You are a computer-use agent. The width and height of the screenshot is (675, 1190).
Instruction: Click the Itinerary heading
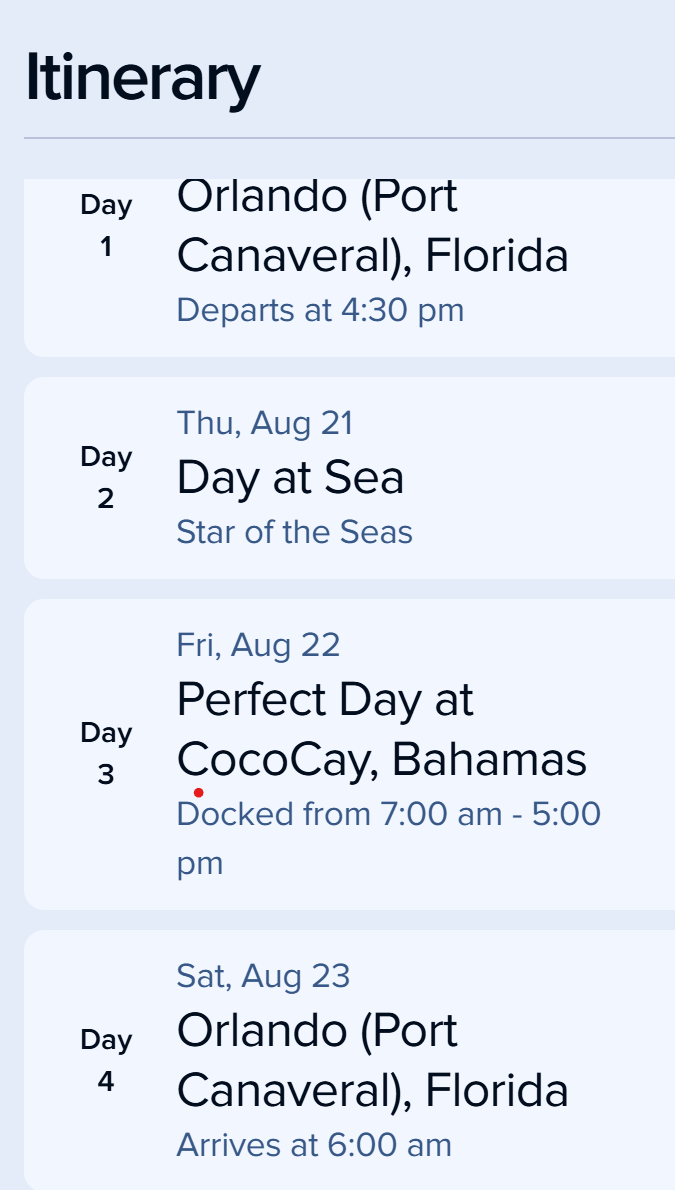pos(142,80)
